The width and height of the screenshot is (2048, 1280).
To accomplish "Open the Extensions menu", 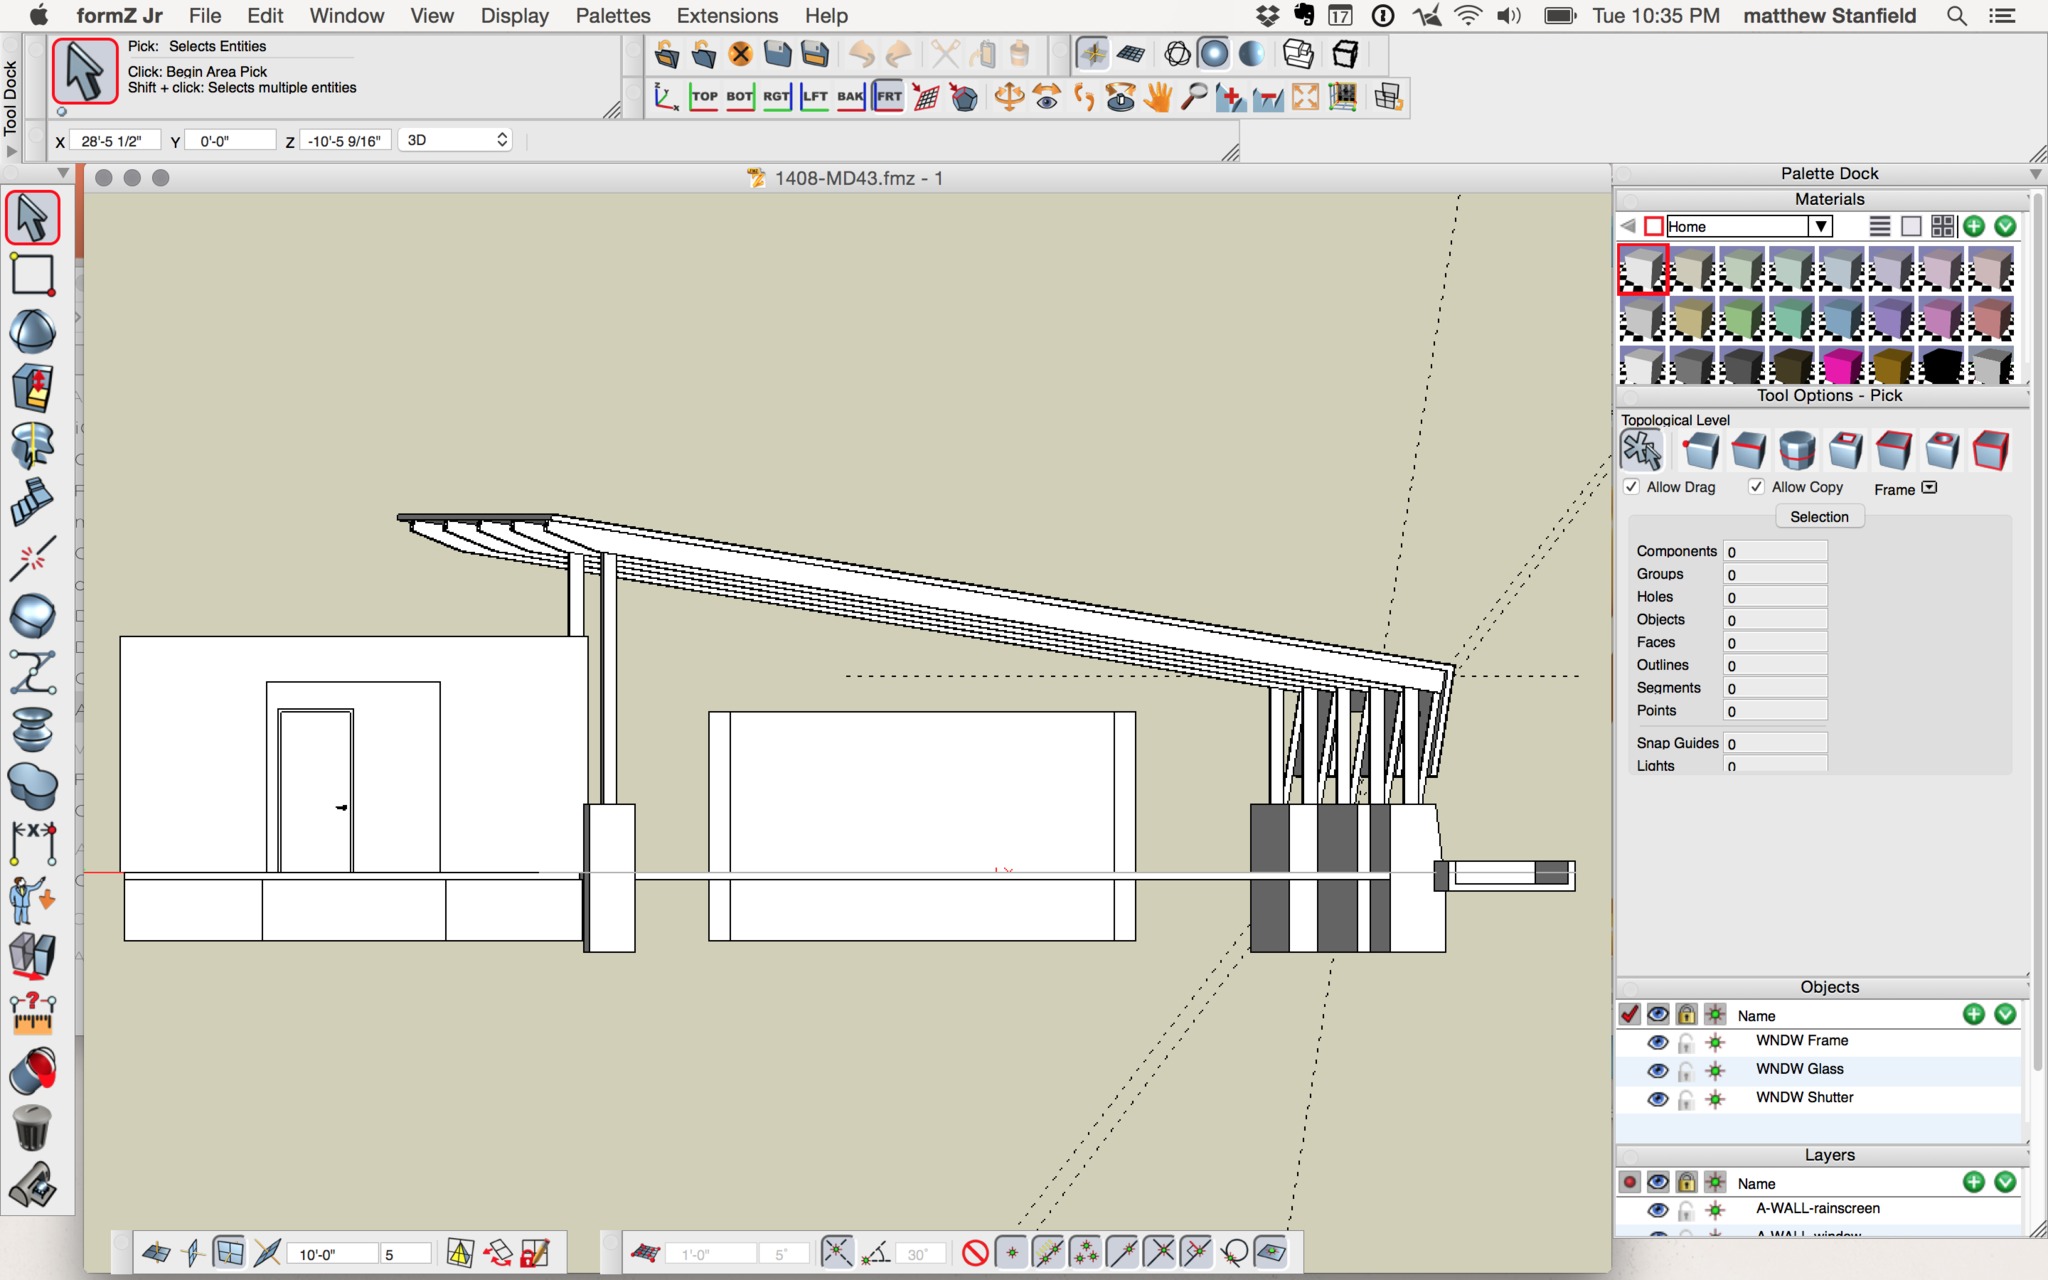I will click(x=727, y=16).
